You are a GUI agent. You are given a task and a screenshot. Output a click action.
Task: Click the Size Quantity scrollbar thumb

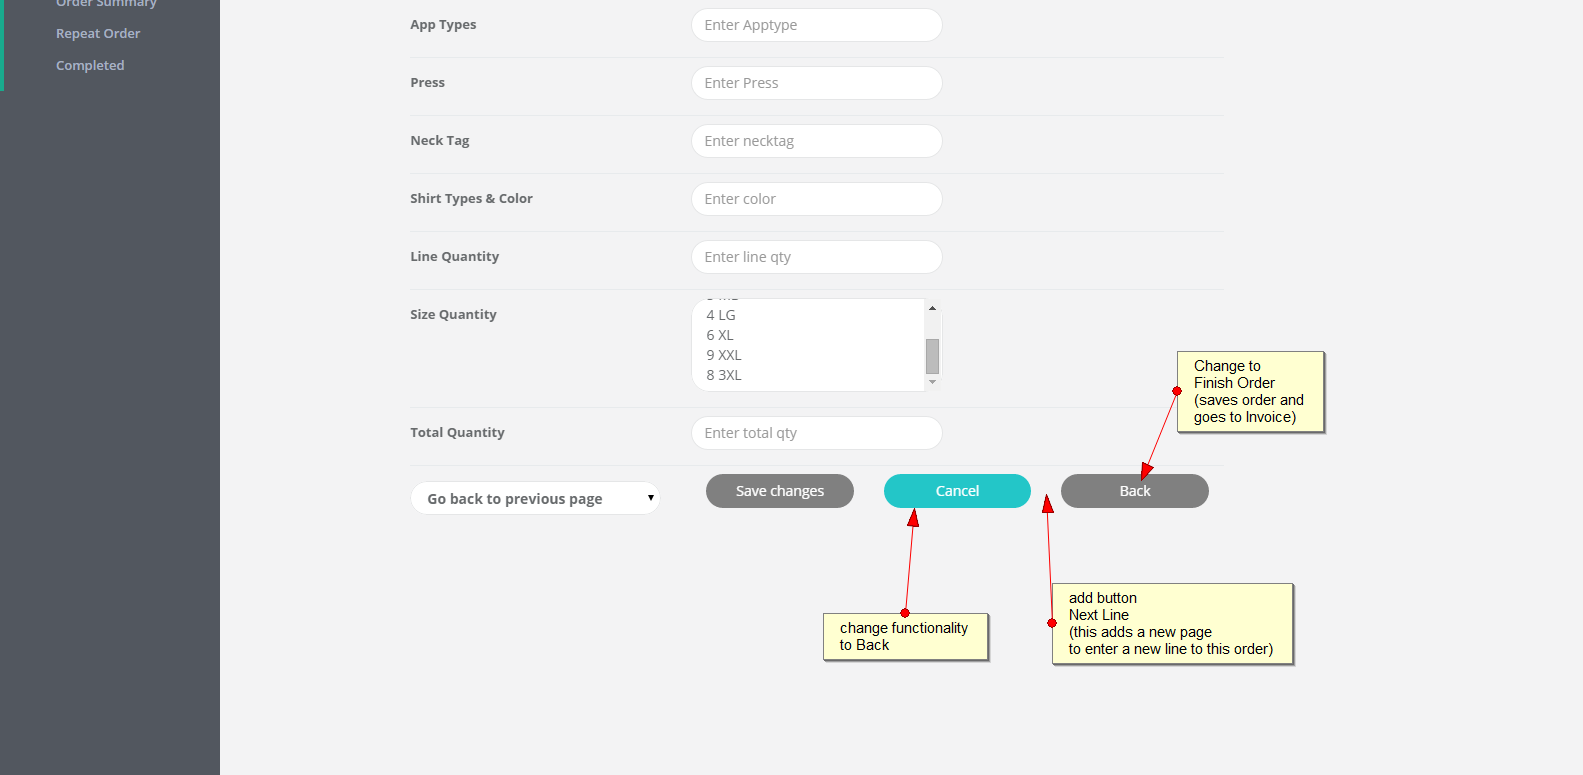[x=932, y=356]
